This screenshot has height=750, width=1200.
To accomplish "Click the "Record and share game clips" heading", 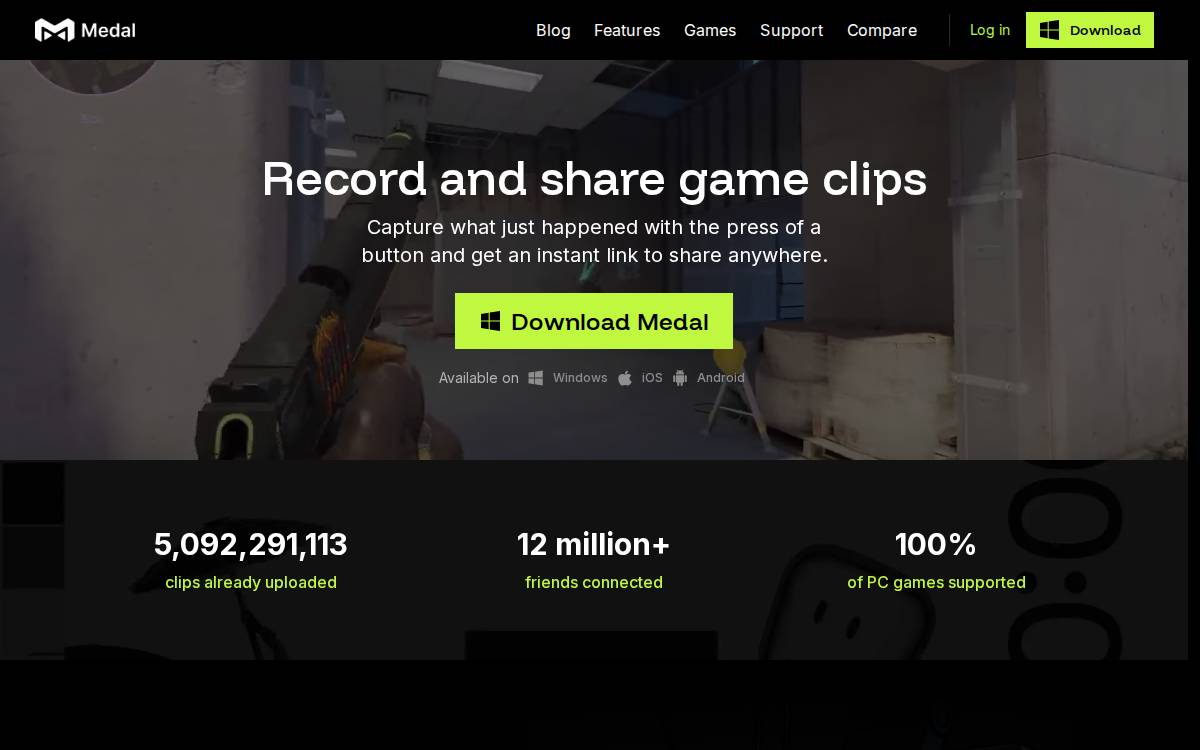I will (595, 179).
